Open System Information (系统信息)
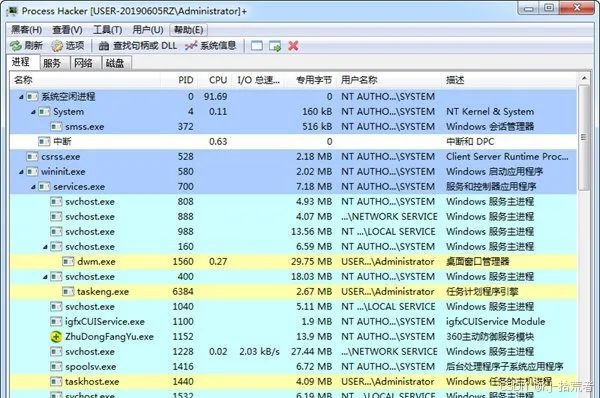 (210, 46)
